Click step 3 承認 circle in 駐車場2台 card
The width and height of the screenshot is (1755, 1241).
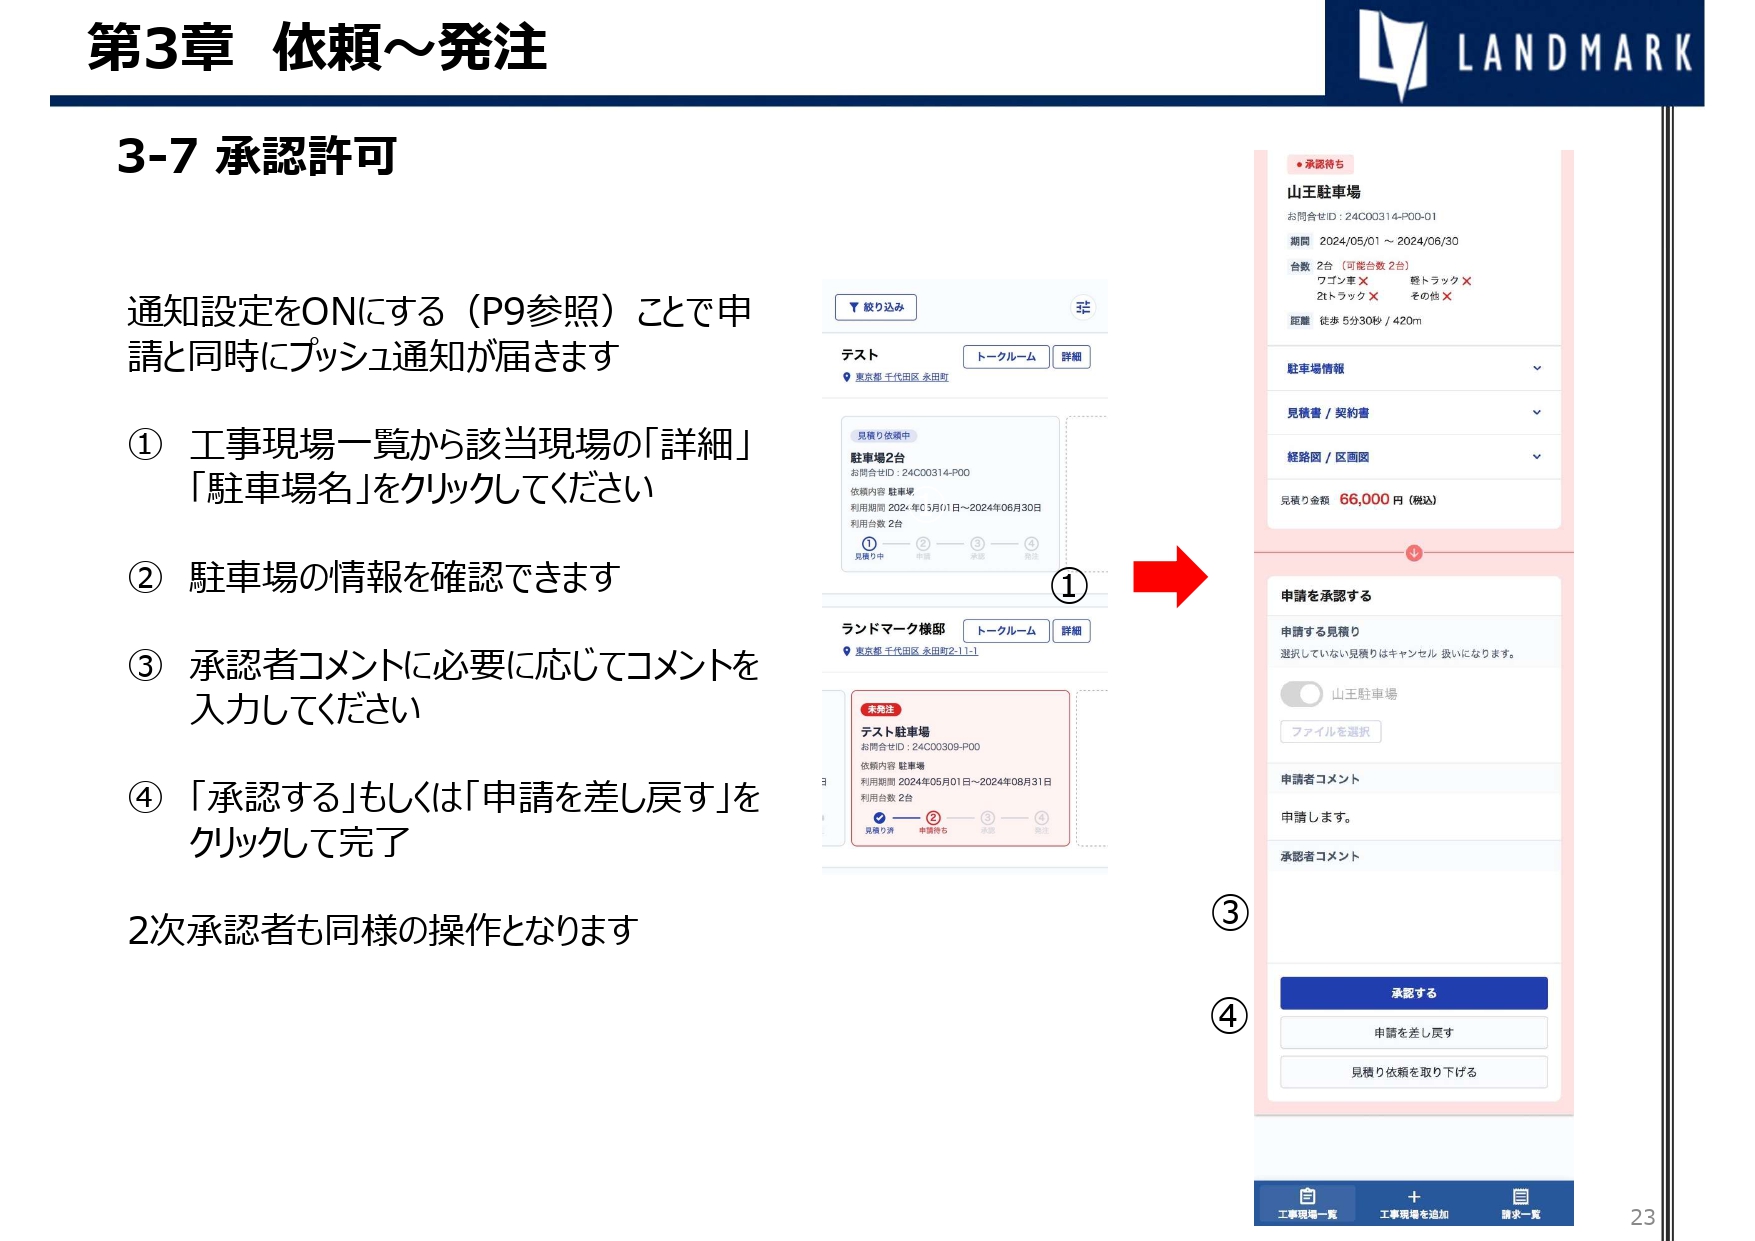tap(977, 543)
